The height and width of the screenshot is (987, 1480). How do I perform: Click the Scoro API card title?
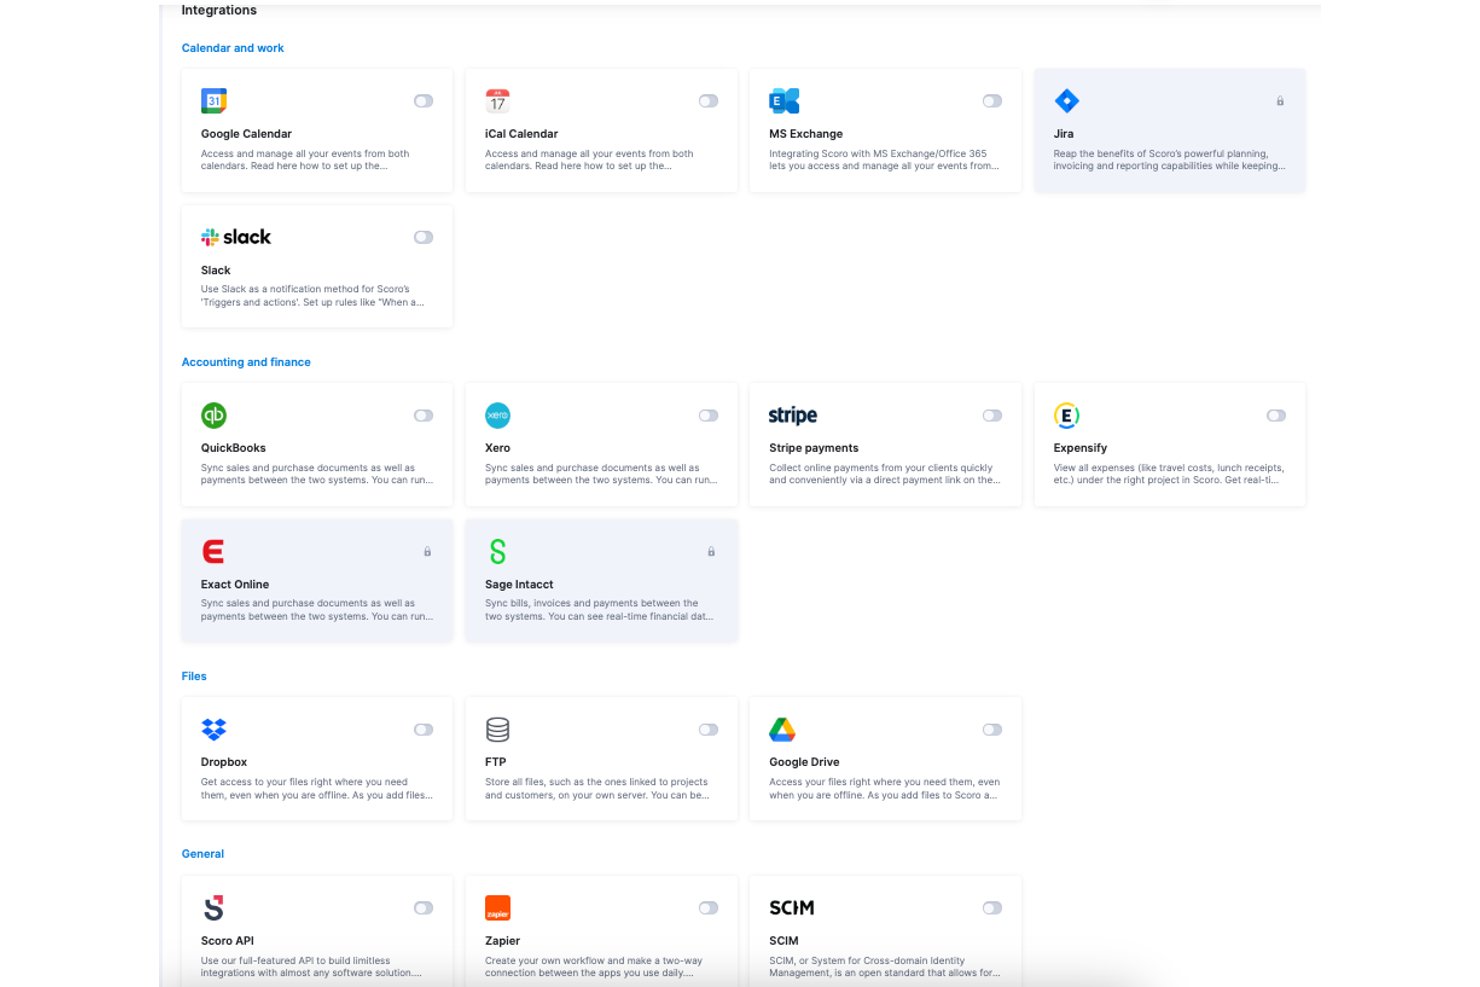227,941
